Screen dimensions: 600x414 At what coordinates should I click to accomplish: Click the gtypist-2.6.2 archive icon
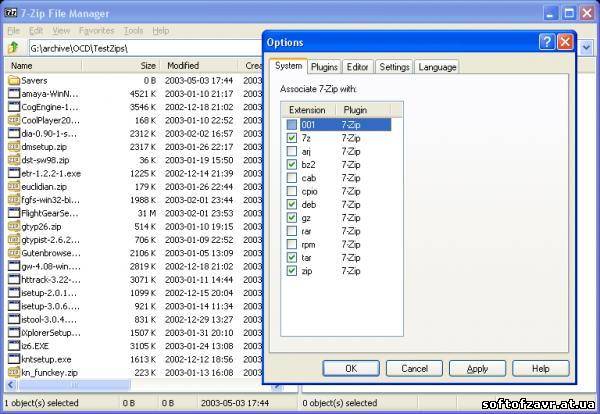(x=14, y=240)
